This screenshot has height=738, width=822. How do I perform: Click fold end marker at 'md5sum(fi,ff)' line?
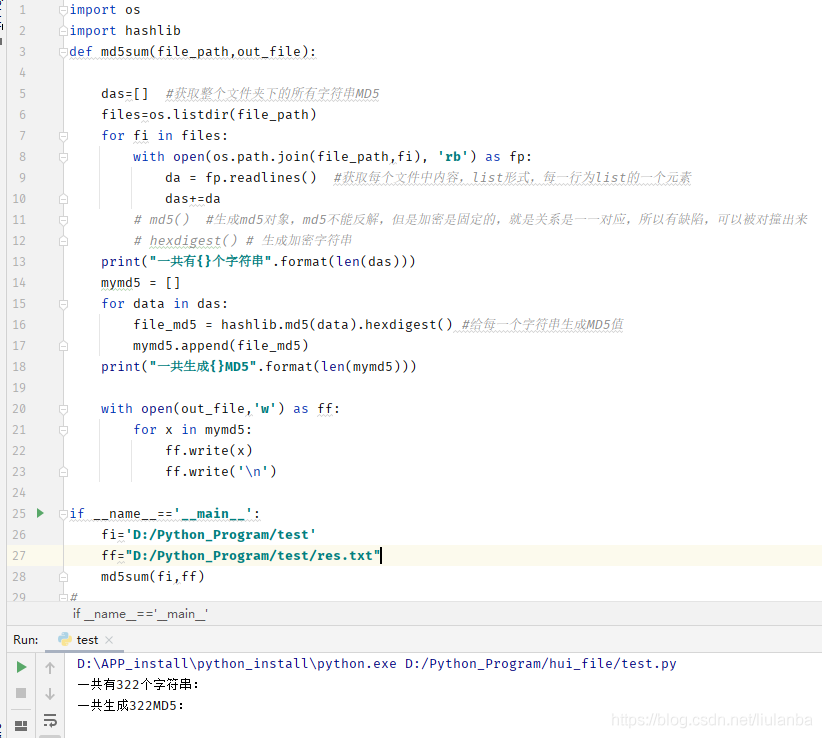click(x=63, y=577)
